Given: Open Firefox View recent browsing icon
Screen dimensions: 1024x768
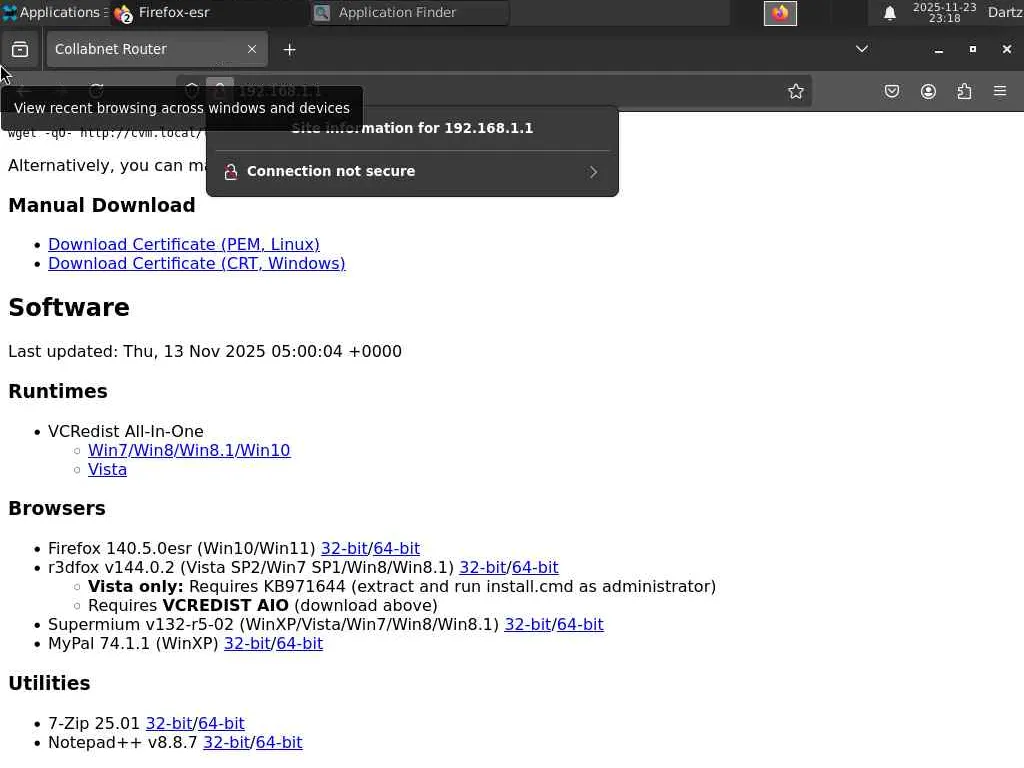Looking at the screenshot, I should click(x=20, y=50).
